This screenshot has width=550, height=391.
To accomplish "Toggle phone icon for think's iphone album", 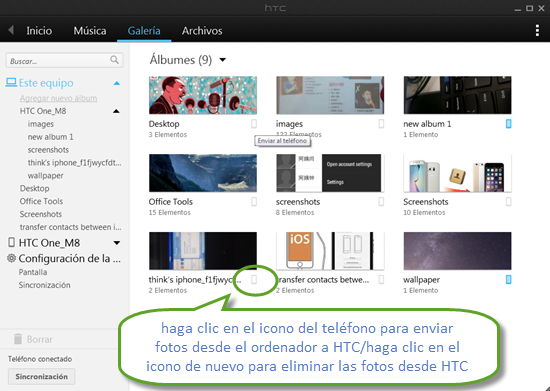I will (x=254, y=279).
